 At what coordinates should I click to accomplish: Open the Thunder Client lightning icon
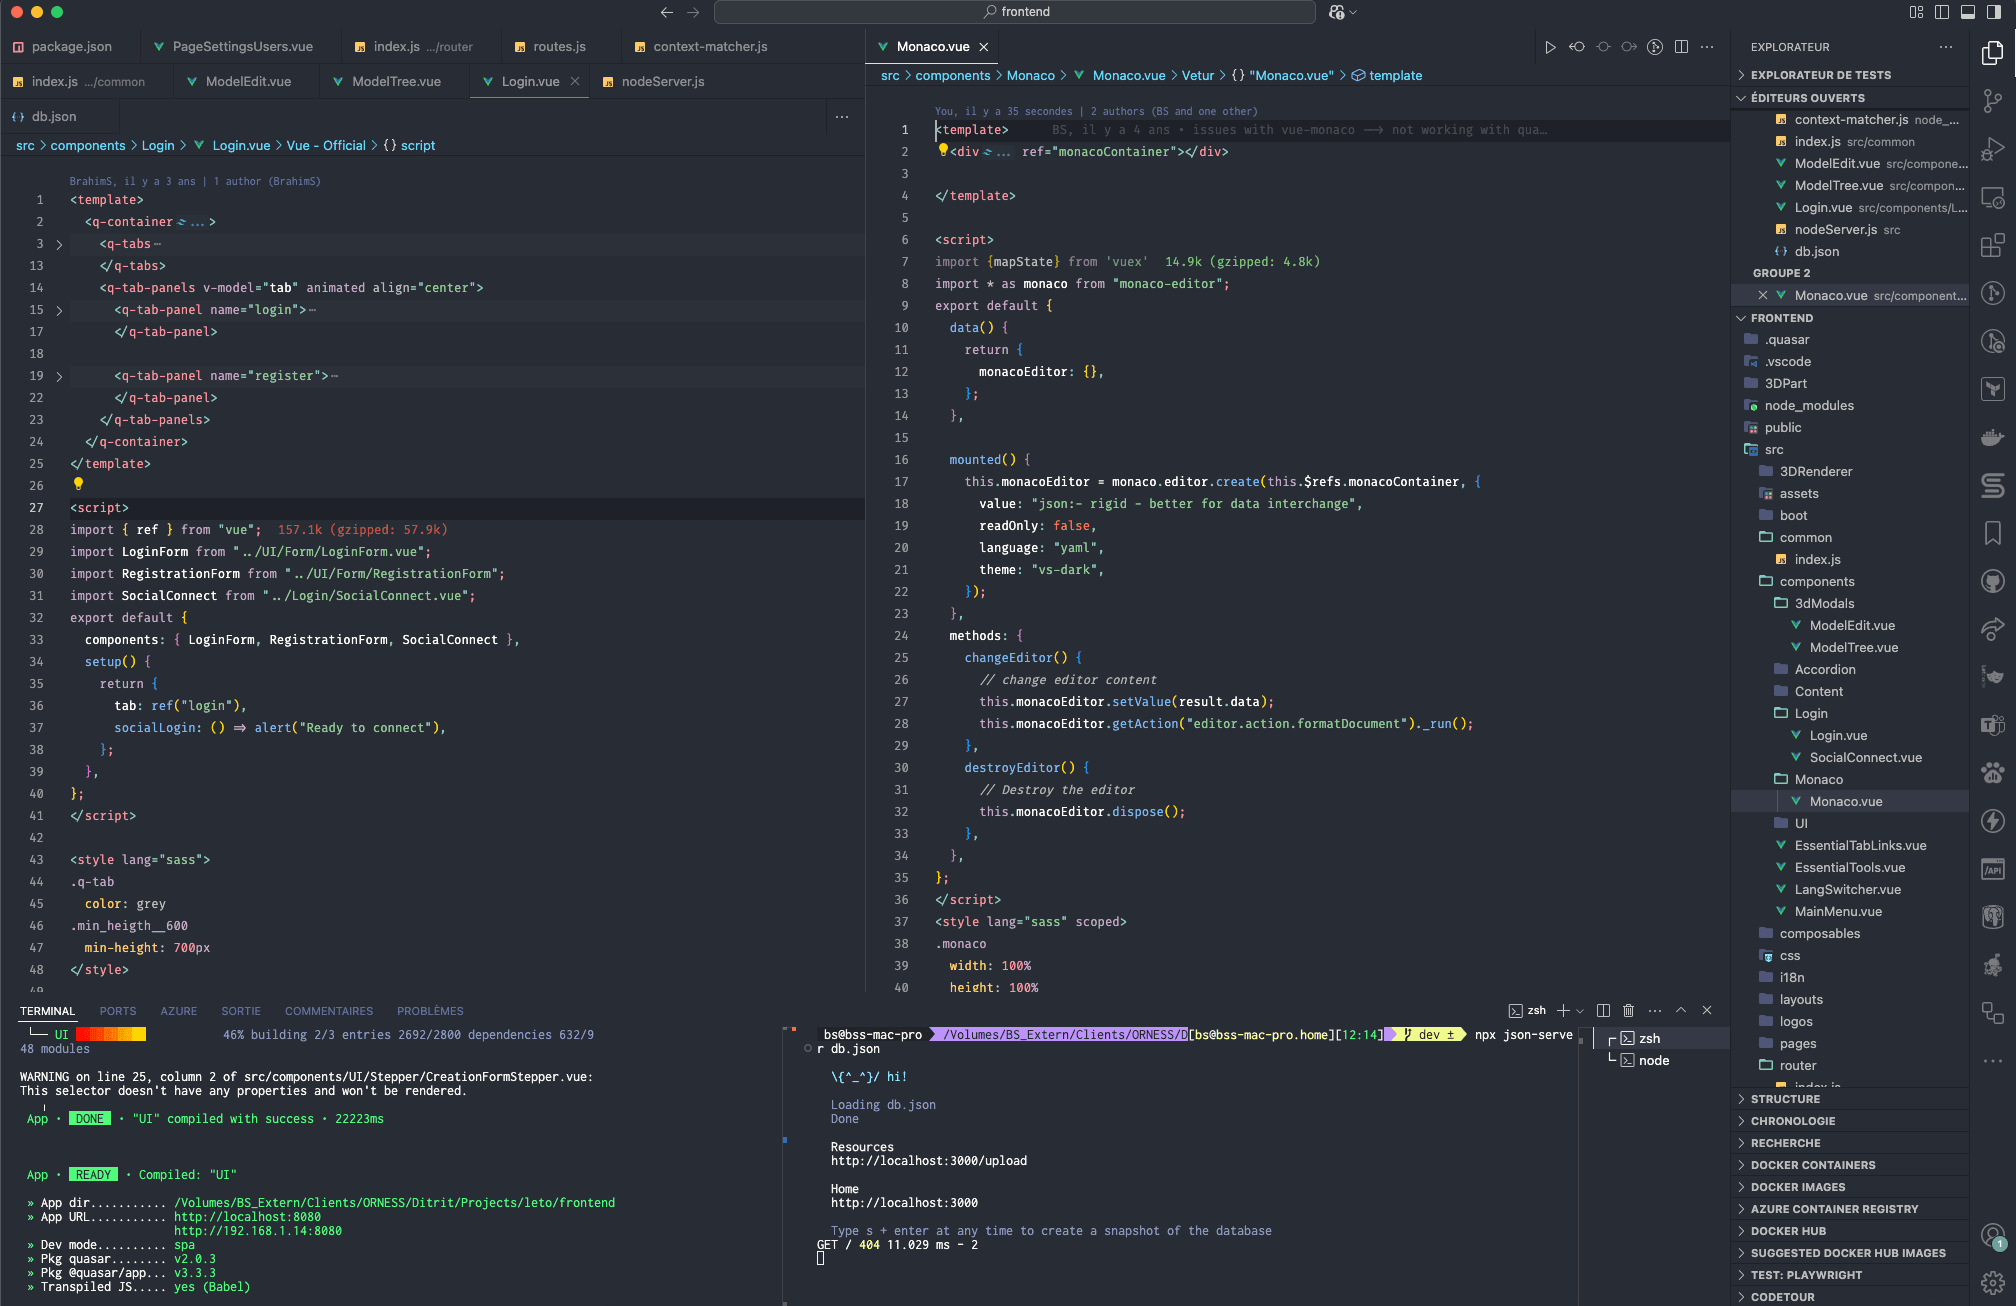(1992, 821)
